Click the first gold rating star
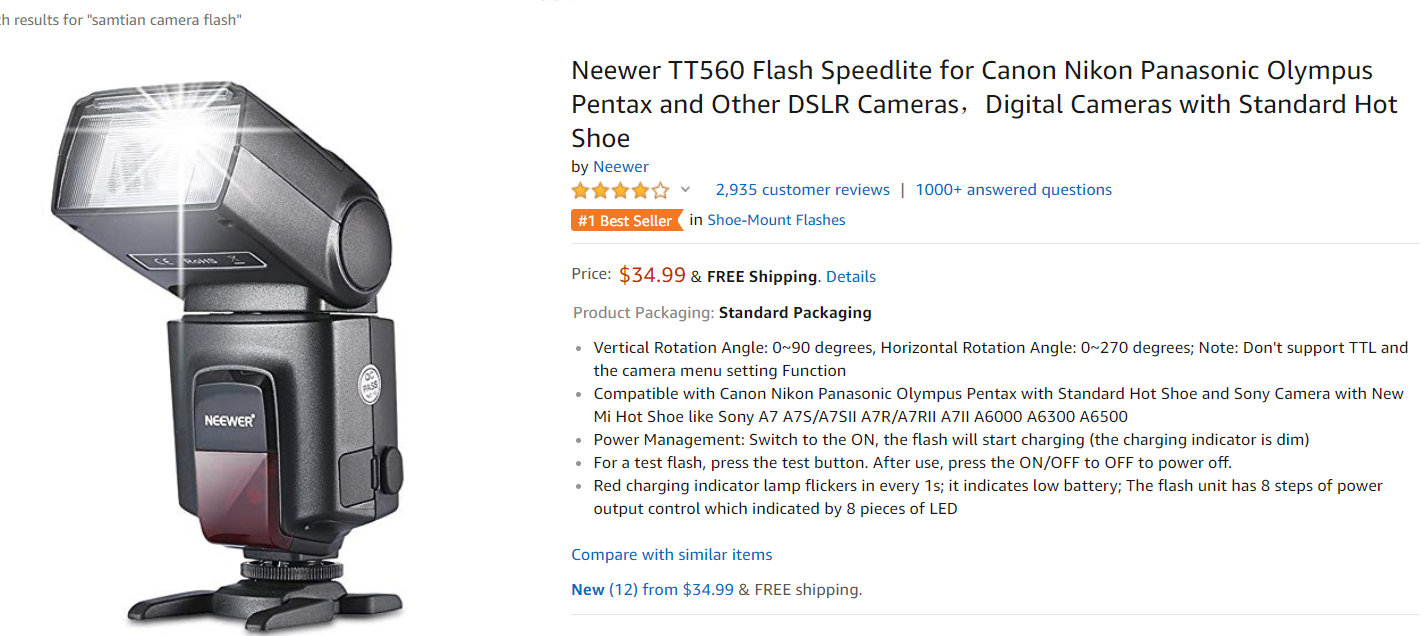The width and height of the screenshot is (1424, 636). [x=580, y=190]
